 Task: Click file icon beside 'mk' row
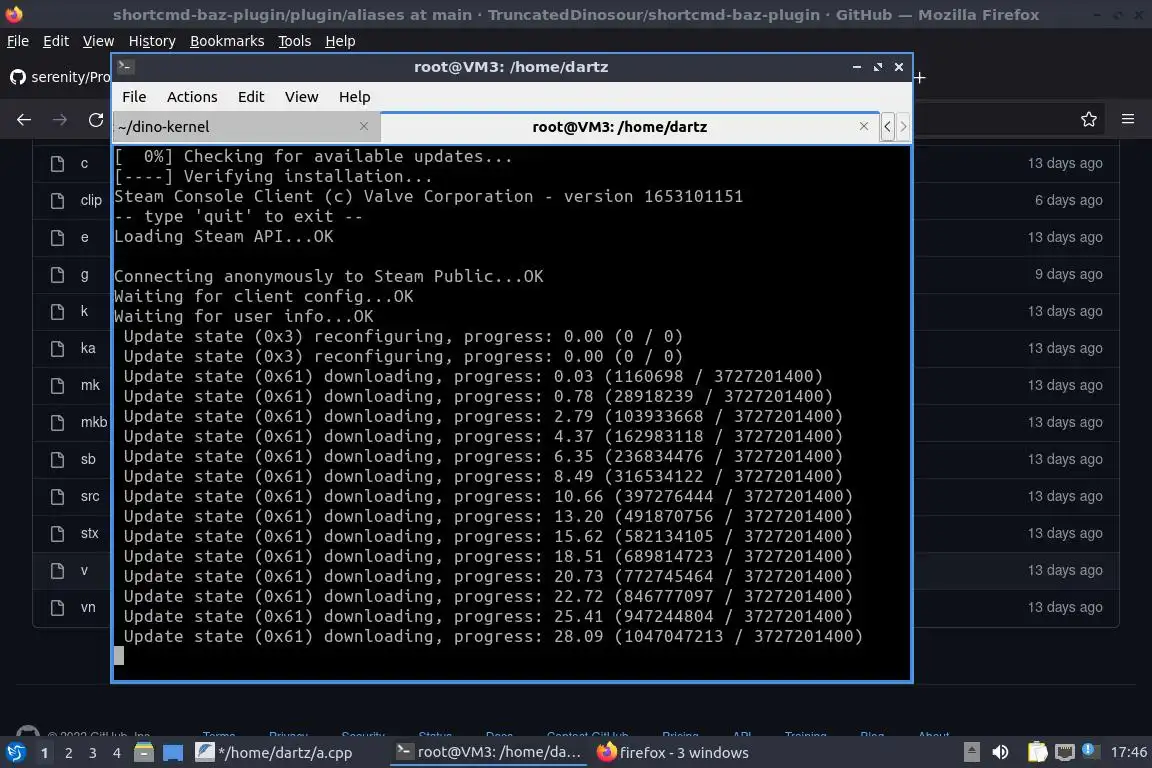tap(57, 385)
